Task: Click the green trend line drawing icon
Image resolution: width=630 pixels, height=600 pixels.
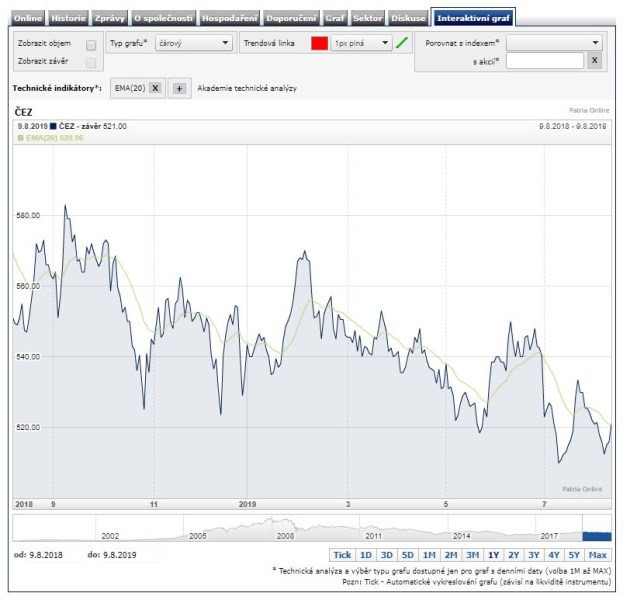Action: coord(402,44)
